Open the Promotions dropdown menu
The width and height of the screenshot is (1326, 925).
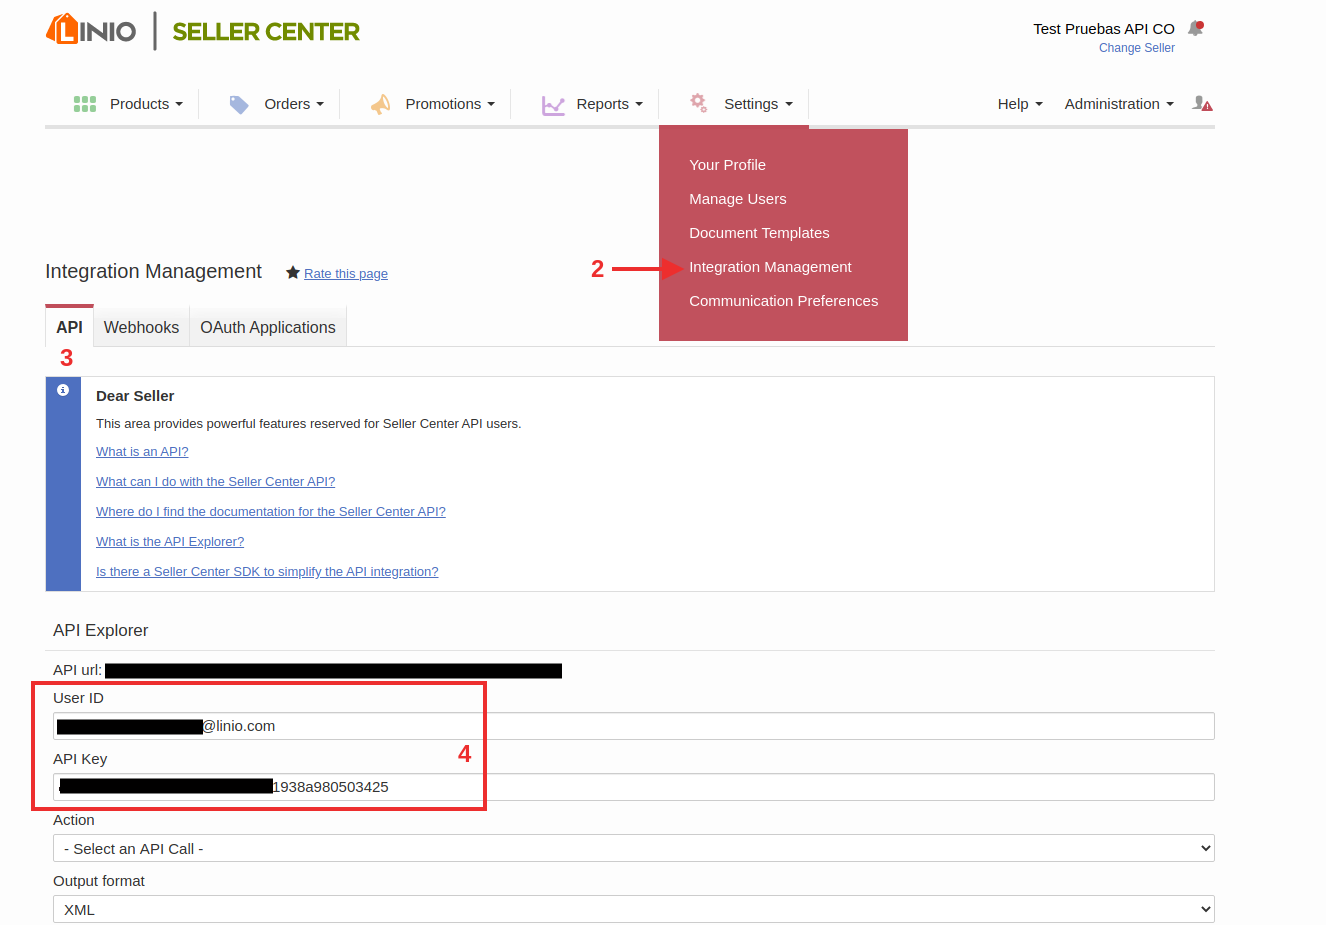pos(450,104)
